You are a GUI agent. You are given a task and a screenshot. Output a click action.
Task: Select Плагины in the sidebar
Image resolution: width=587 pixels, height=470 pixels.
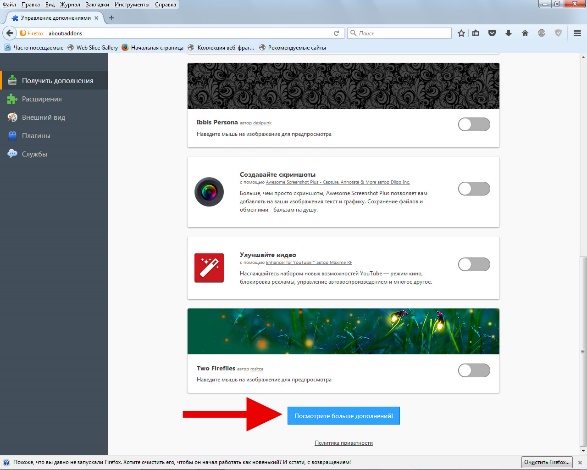pos(36,136)
